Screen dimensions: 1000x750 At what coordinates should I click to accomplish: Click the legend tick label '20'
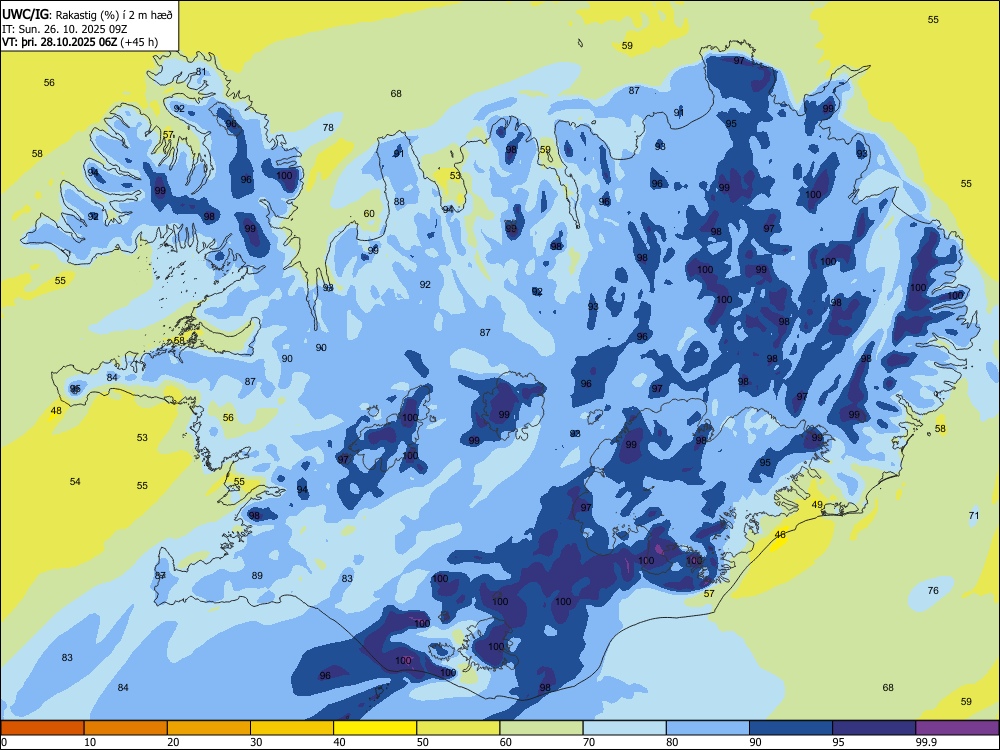click(x=173, y=742)
